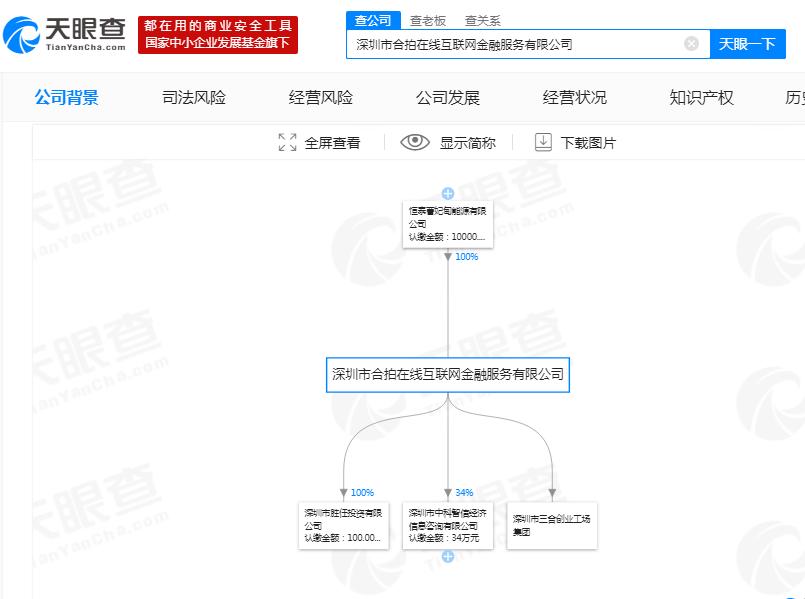The height and width of the screenshot is (599, 805).
Task: Expand hidden subsidiaries via bottom plus control
Action: [x=447, y=557]
